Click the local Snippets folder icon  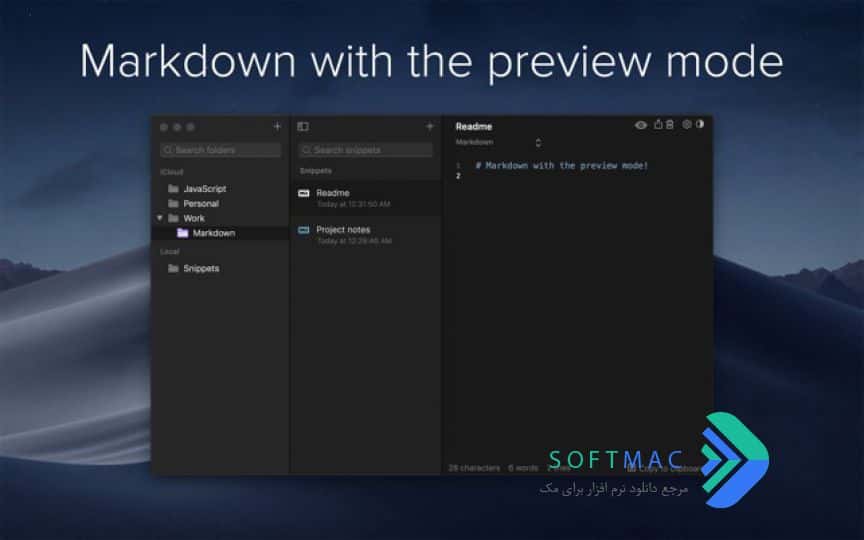173,268
